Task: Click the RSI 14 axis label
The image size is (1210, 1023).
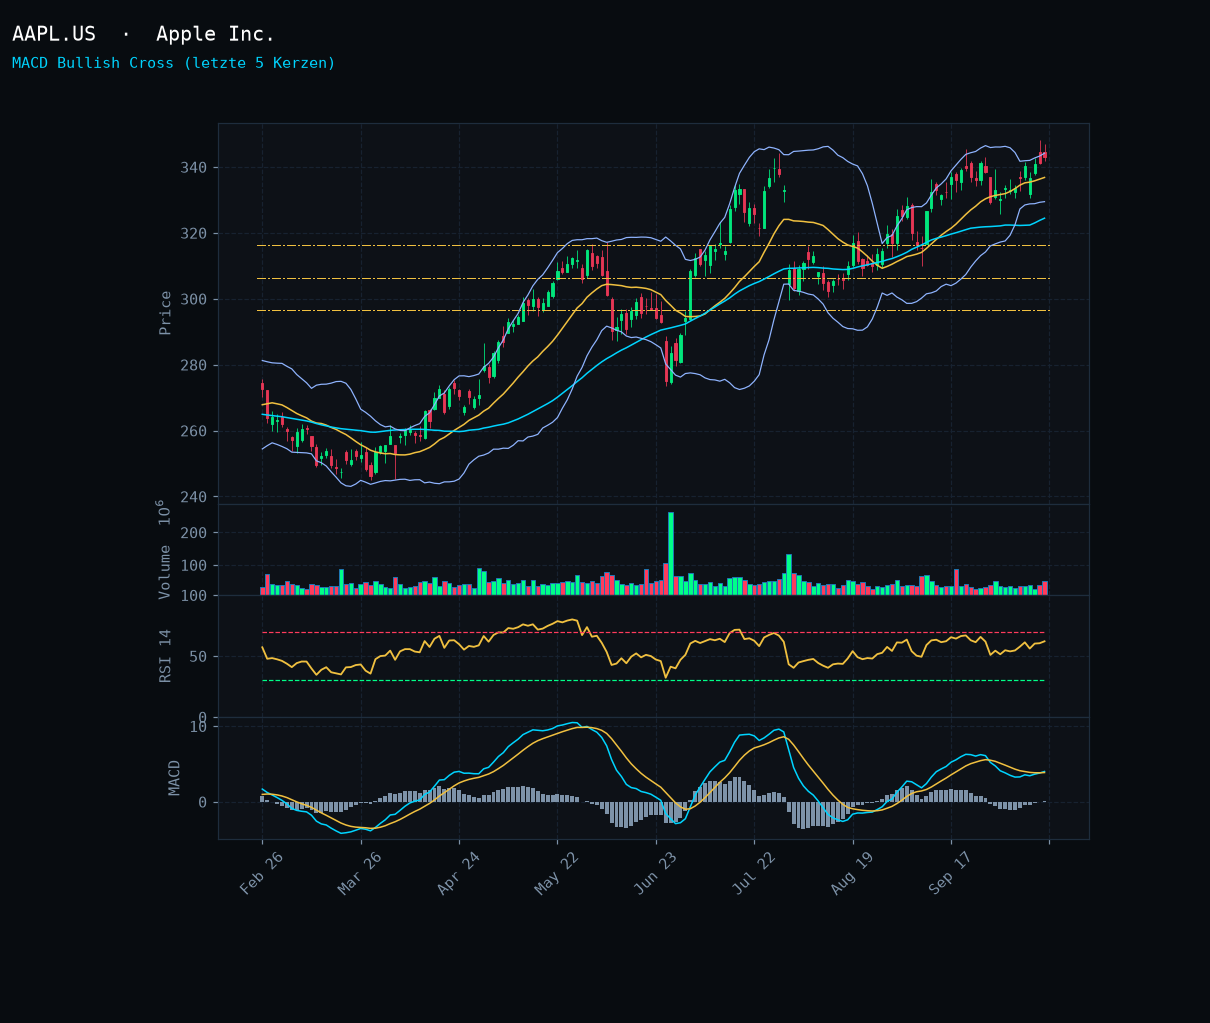Action: tap(166, 656)
